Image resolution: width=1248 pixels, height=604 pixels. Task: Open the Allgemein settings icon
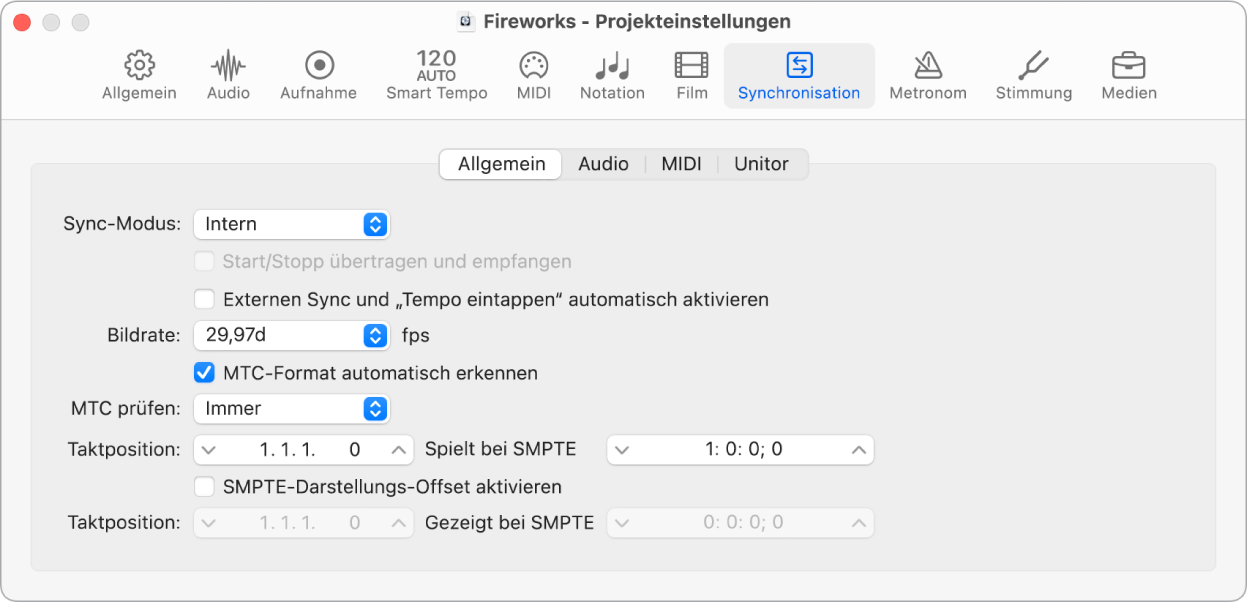click(138, 75)
